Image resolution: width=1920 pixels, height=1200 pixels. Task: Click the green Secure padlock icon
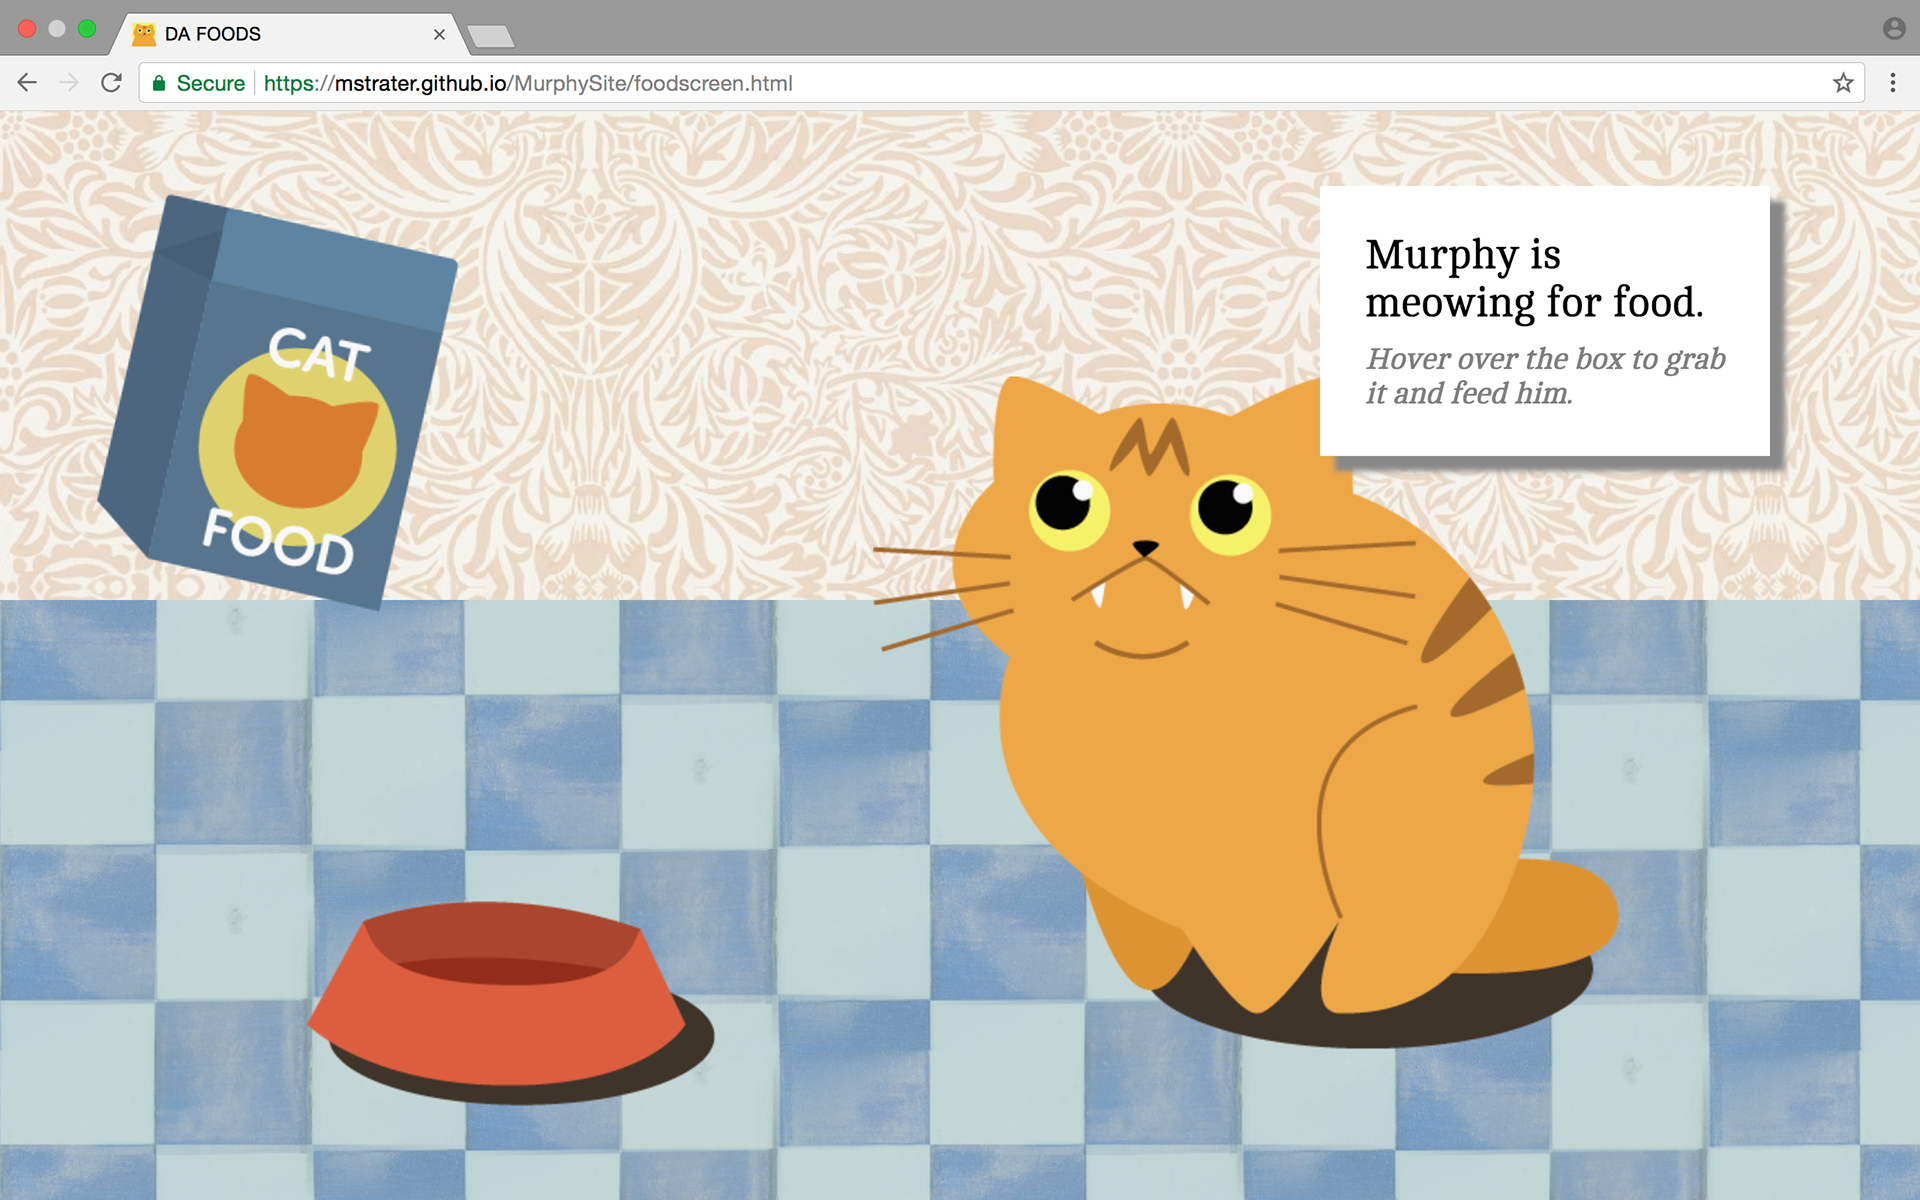158,83
